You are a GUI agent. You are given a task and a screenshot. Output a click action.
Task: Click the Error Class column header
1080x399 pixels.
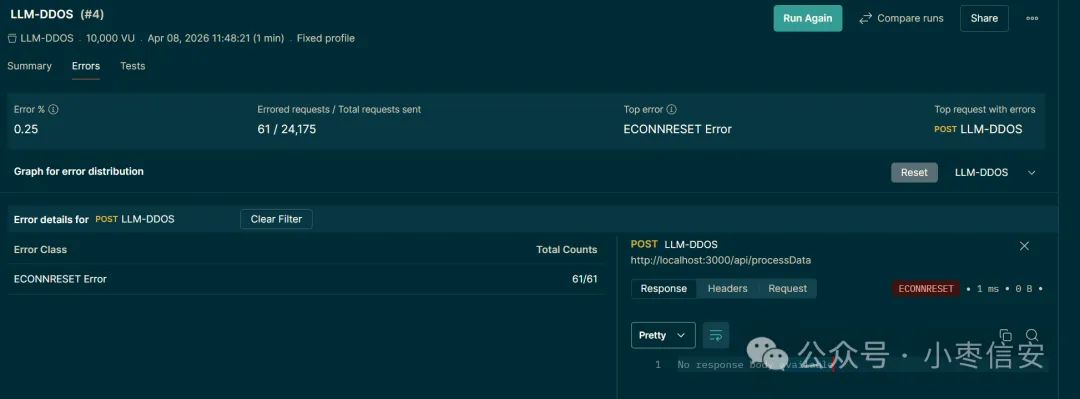(x=40, y=249)
